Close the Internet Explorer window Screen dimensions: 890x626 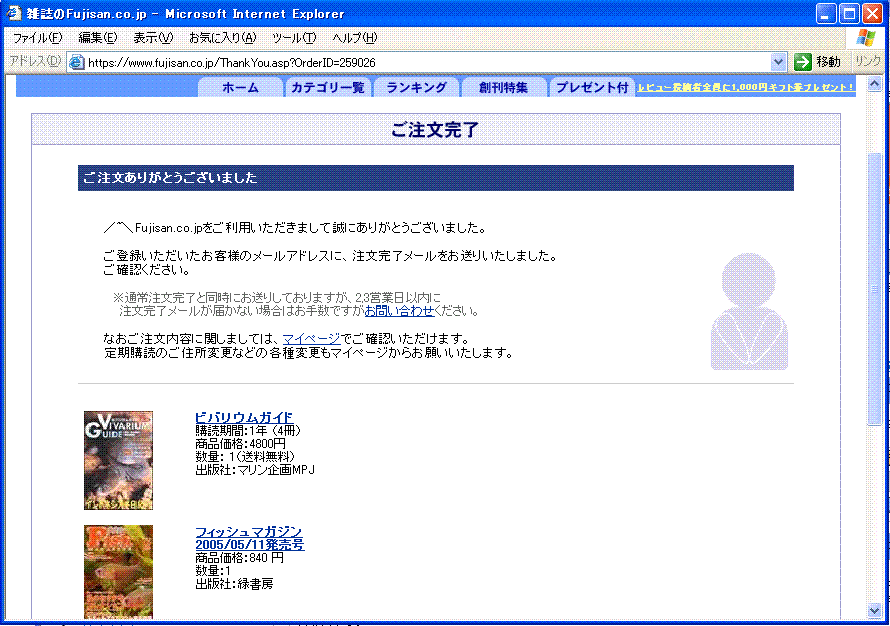pos(872,14)
